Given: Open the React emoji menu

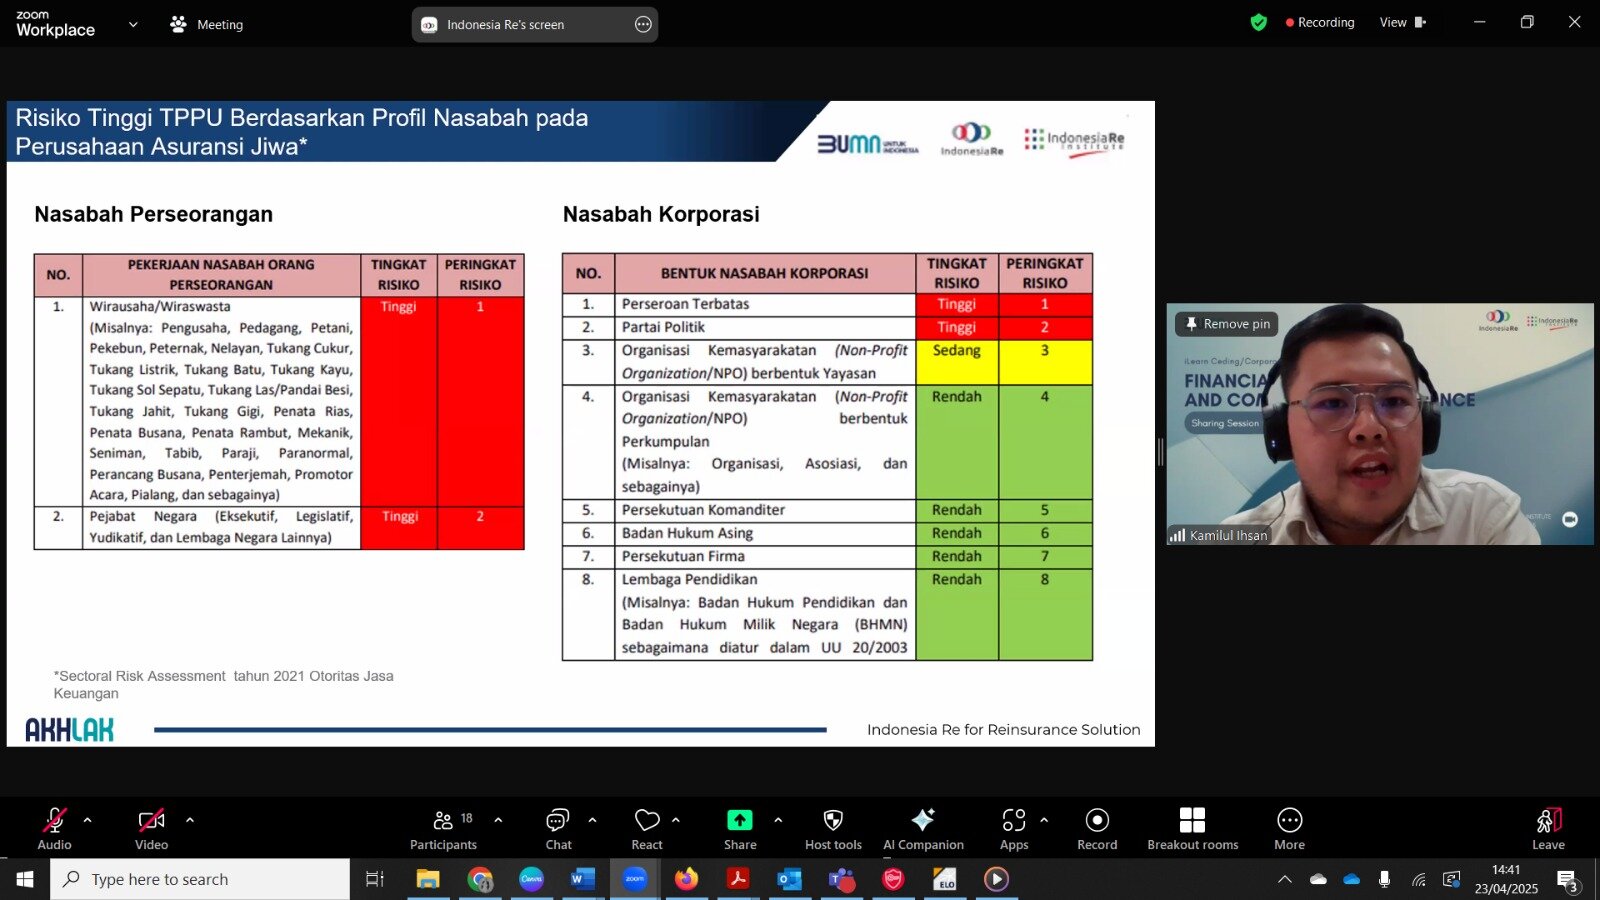Looking at the screenshot, I should pyautogui.click(x=647, y=829).
